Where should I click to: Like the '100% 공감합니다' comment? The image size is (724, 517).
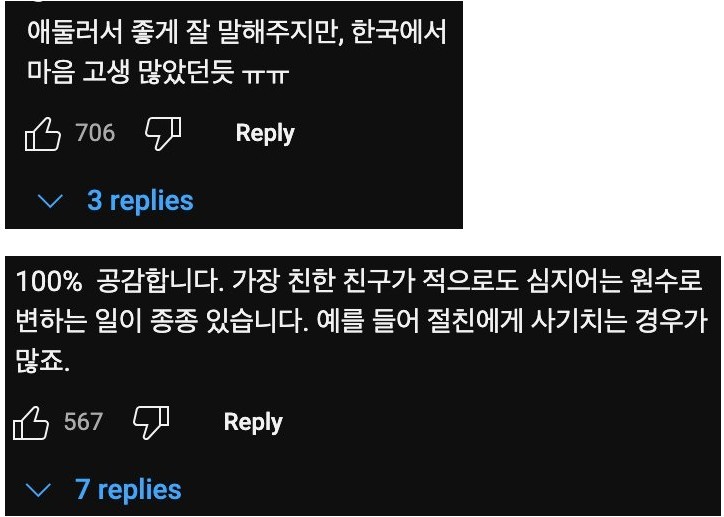click(31, 423)
